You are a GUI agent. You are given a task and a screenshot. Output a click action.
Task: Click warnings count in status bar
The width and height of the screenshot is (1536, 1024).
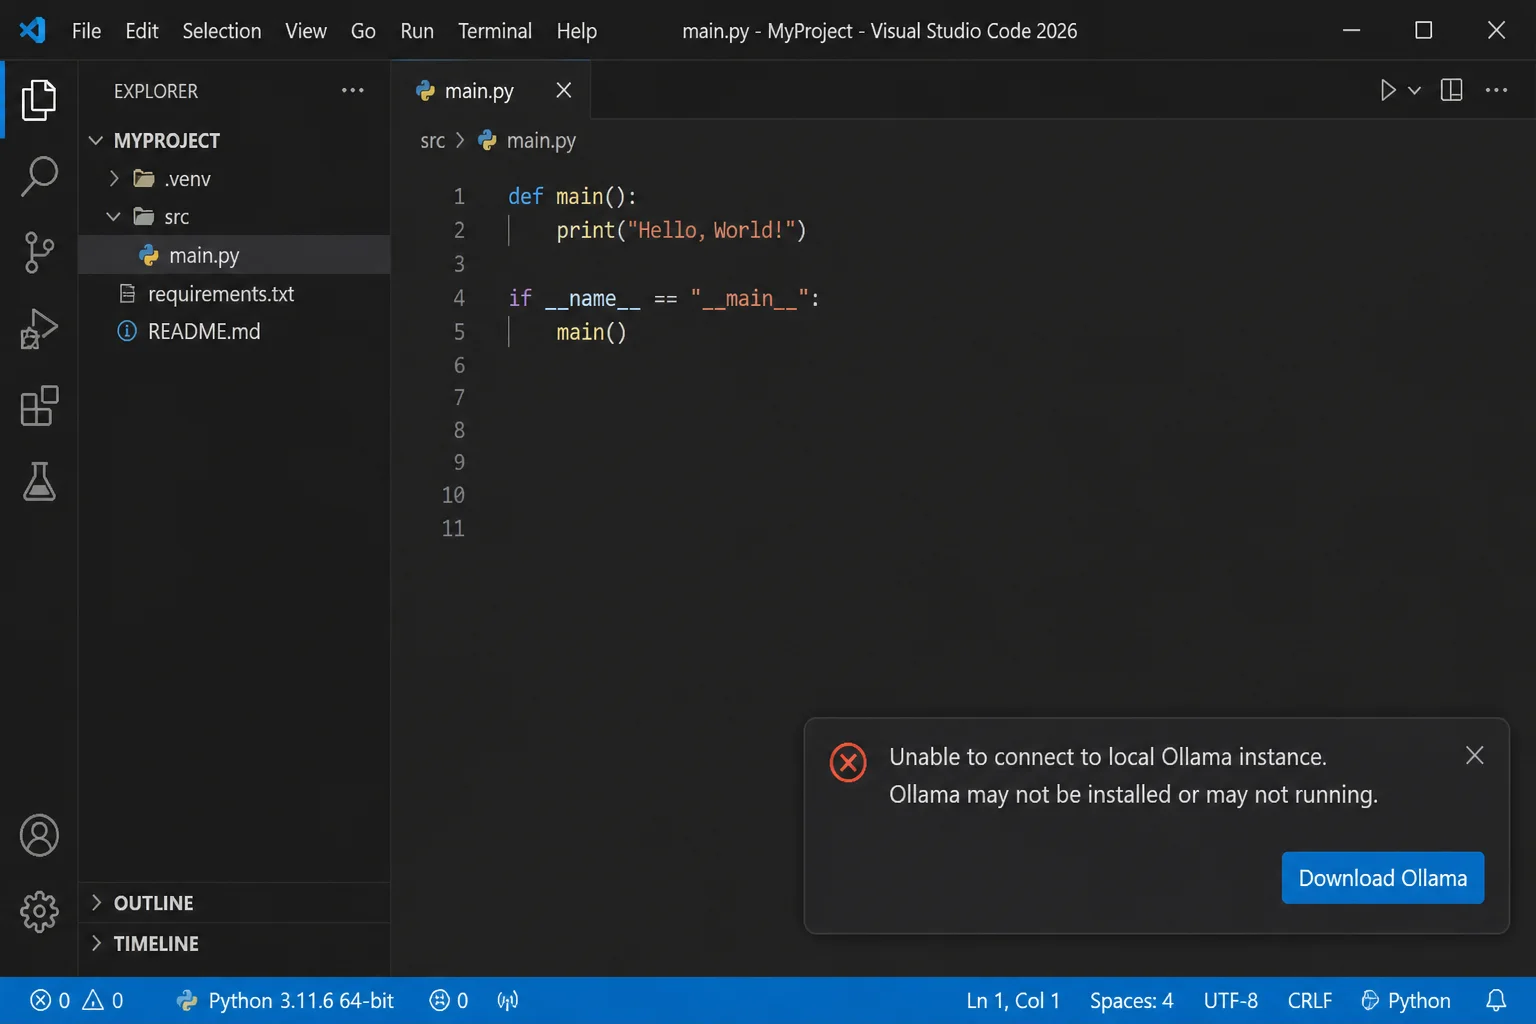[103, 1000]
